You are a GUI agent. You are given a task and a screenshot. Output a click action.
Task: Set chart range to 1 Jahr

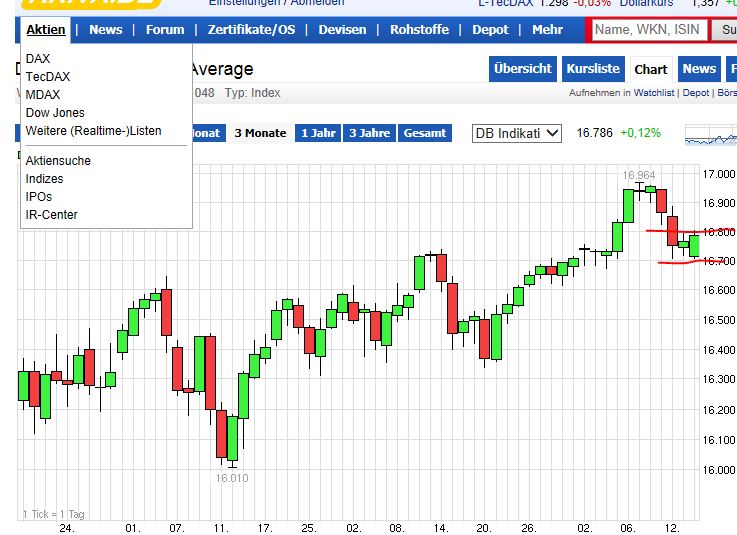click(318, 133)
